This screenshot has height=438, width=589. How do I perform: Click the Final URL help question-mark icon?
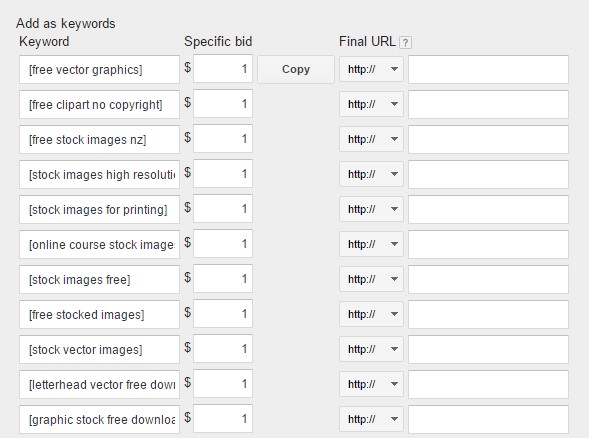405,42
